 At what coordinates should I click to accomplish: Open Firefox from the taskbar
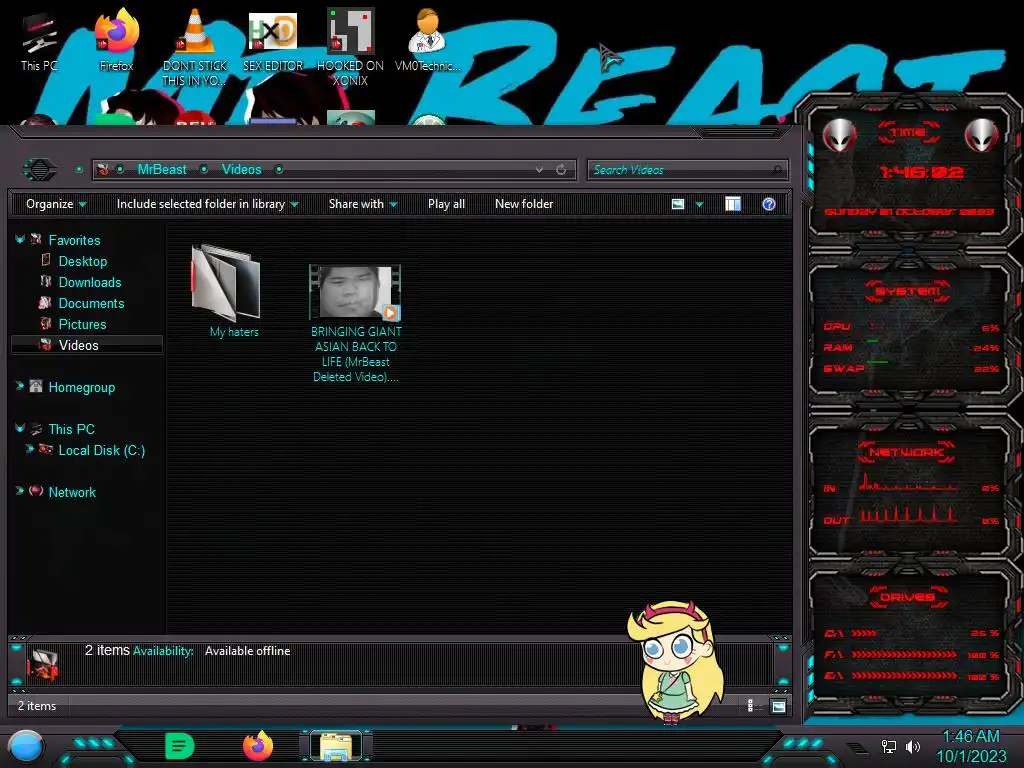pos(258,746)
